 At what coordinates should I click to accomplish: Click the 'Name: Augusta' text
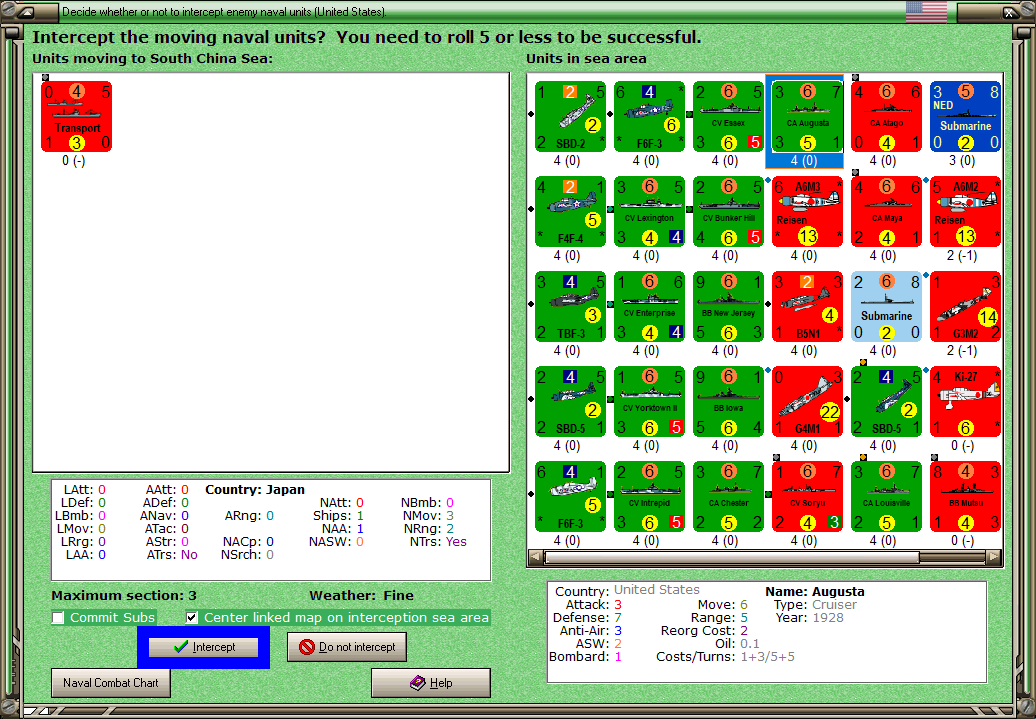click(x=815, y=591)
